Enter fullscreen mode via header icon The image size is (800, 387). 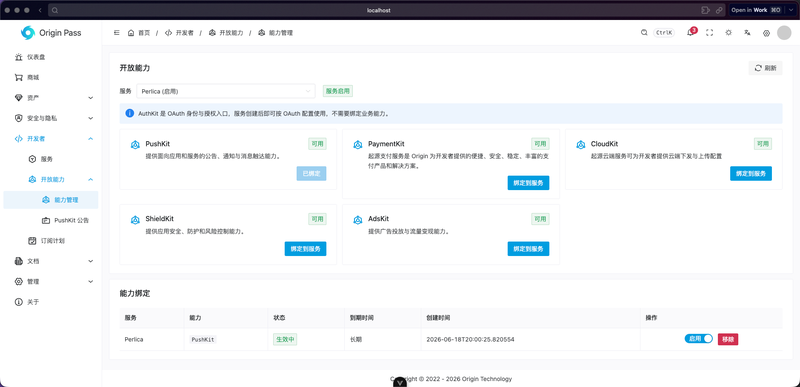pyautogui.click(x=709, y=33)
